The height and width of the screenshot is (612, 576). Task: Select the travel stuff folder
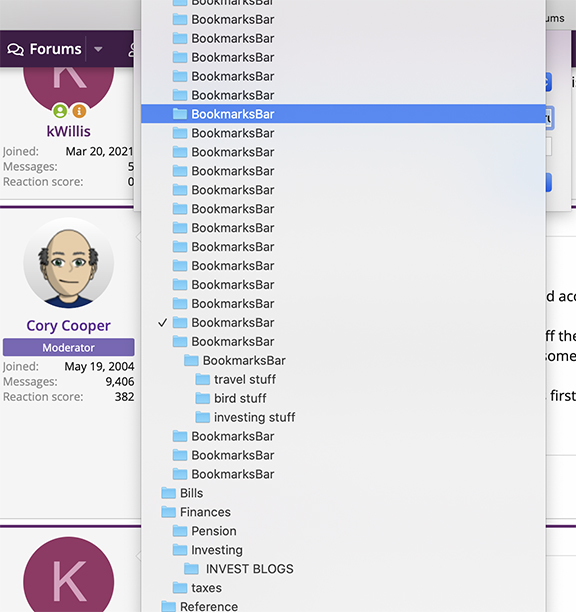[x=343, y=379]
